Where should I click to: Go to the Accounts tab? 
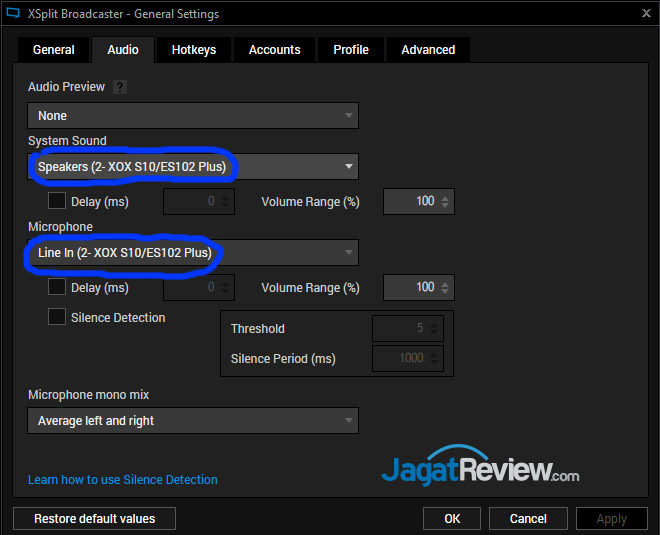click(274, 50)
